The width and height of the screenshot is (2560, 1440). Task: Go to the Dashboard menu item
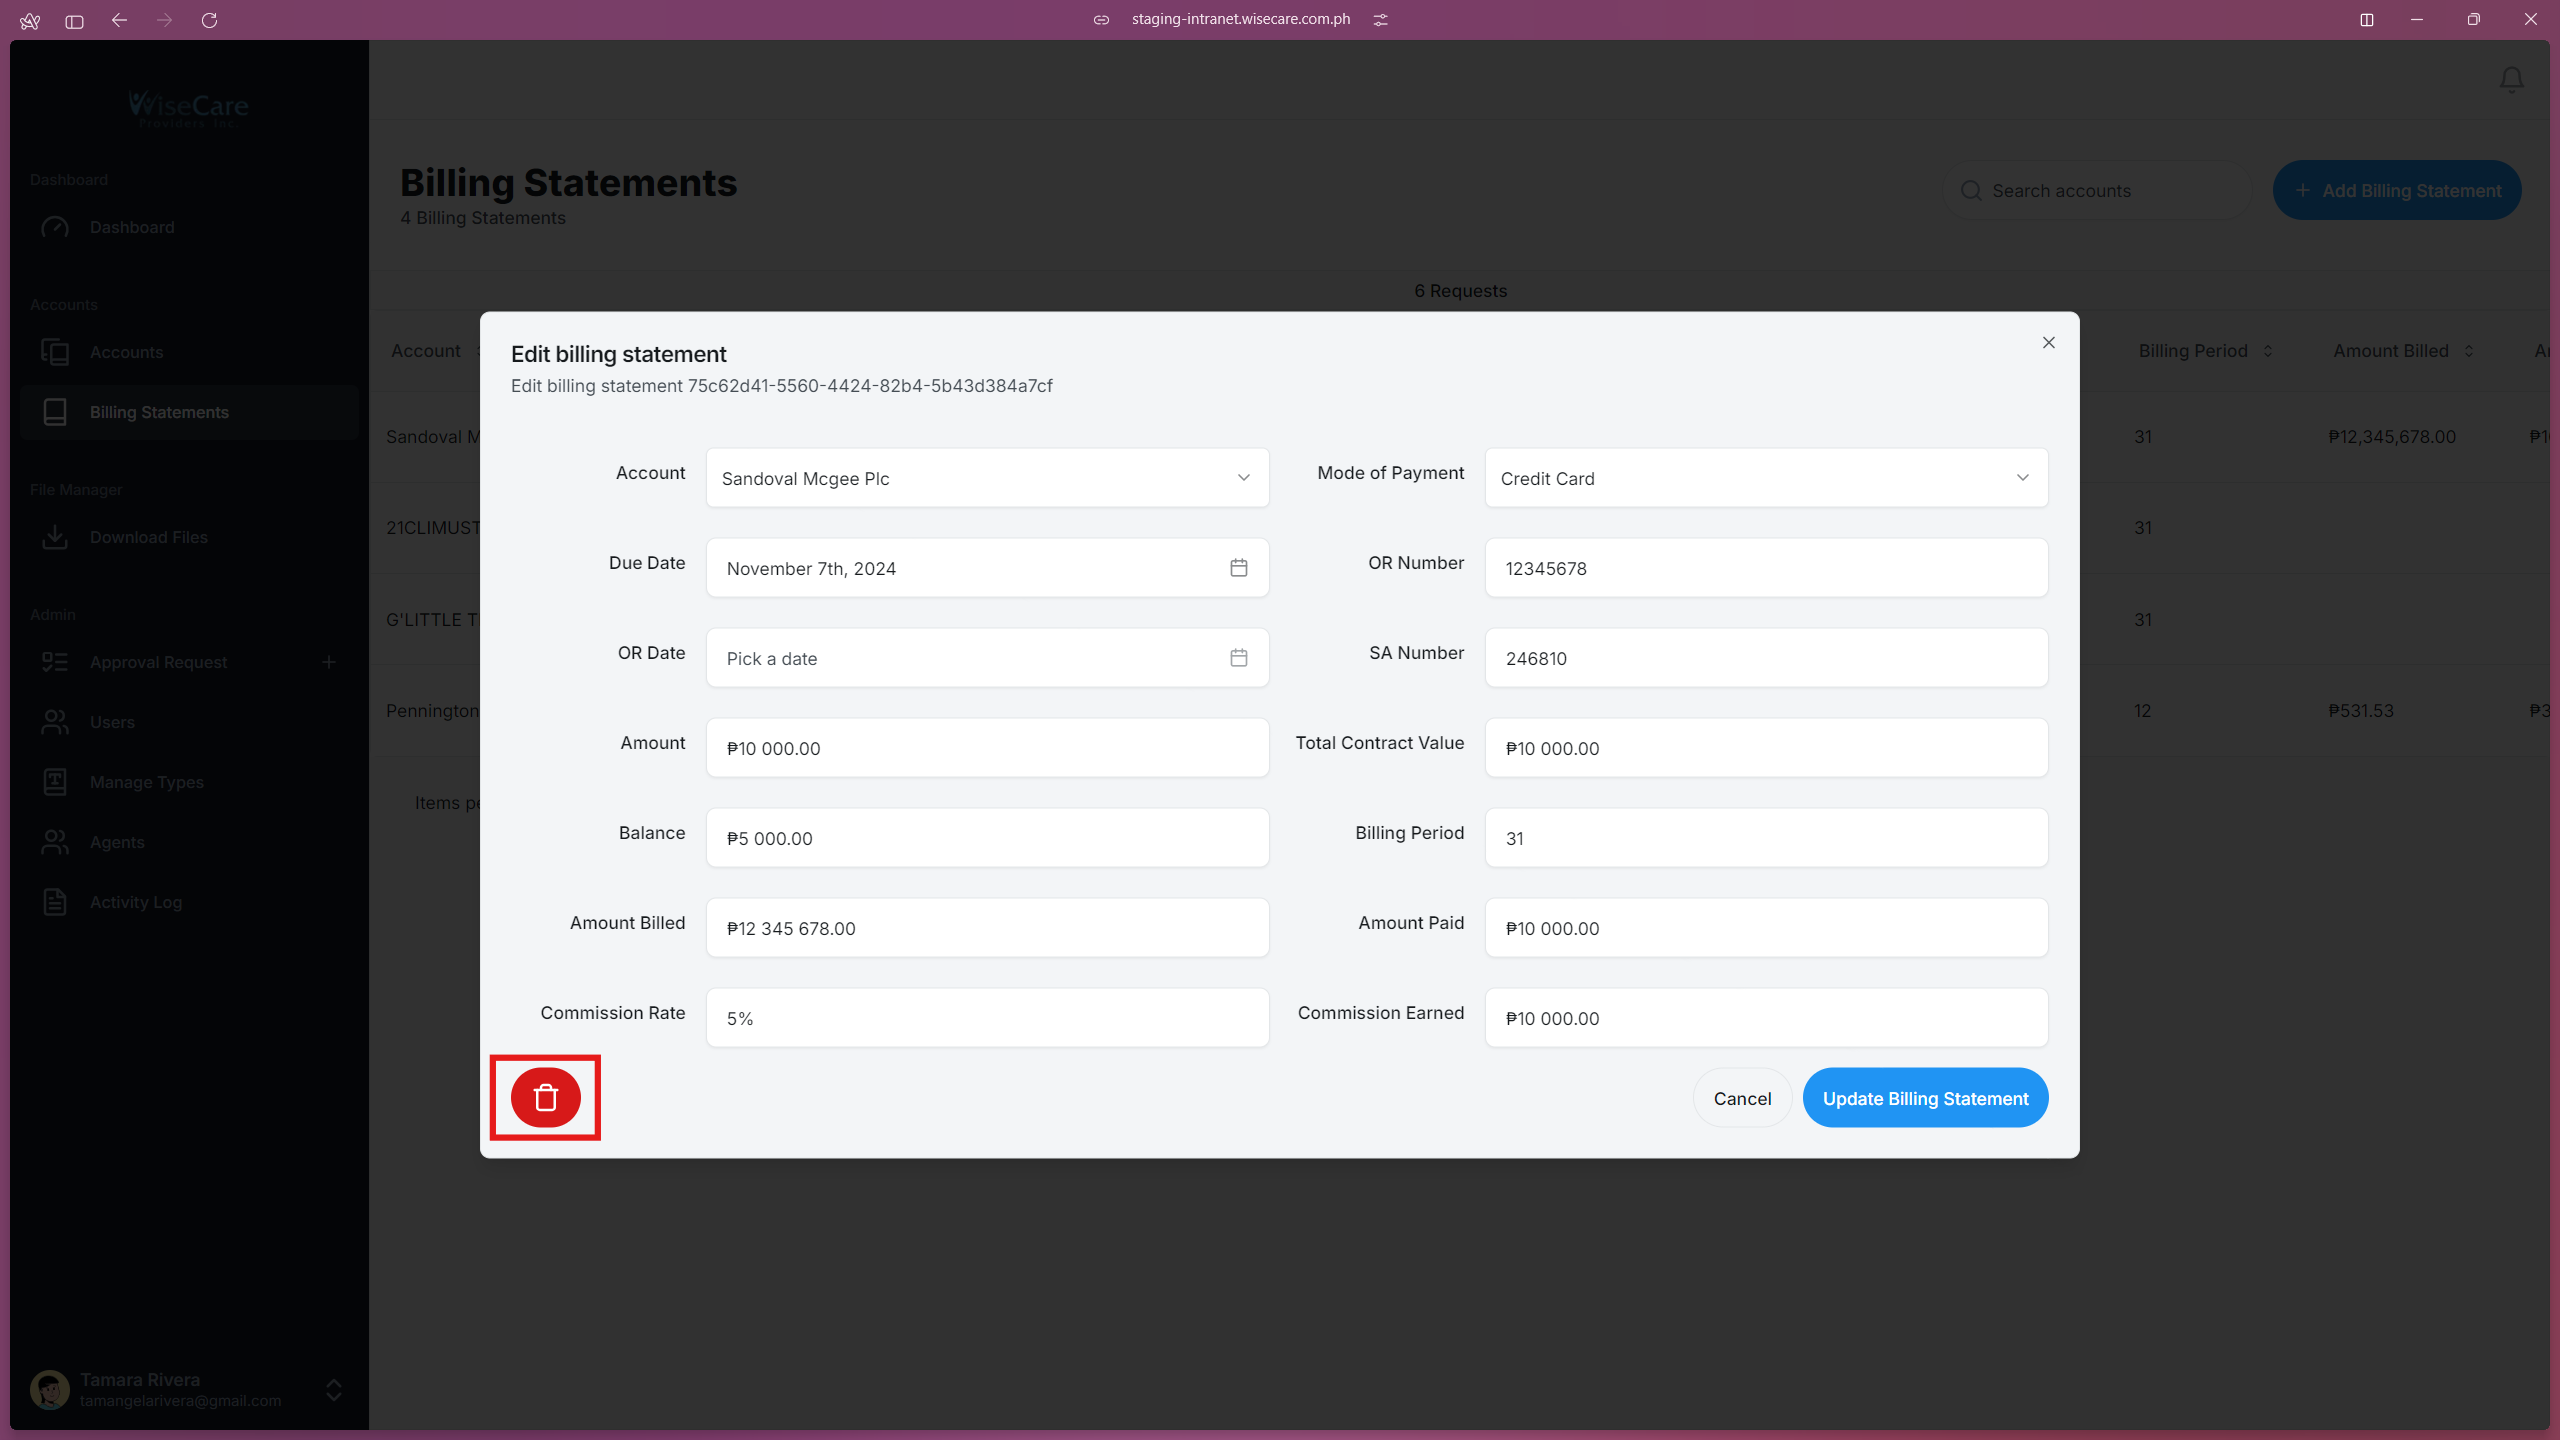130,227
